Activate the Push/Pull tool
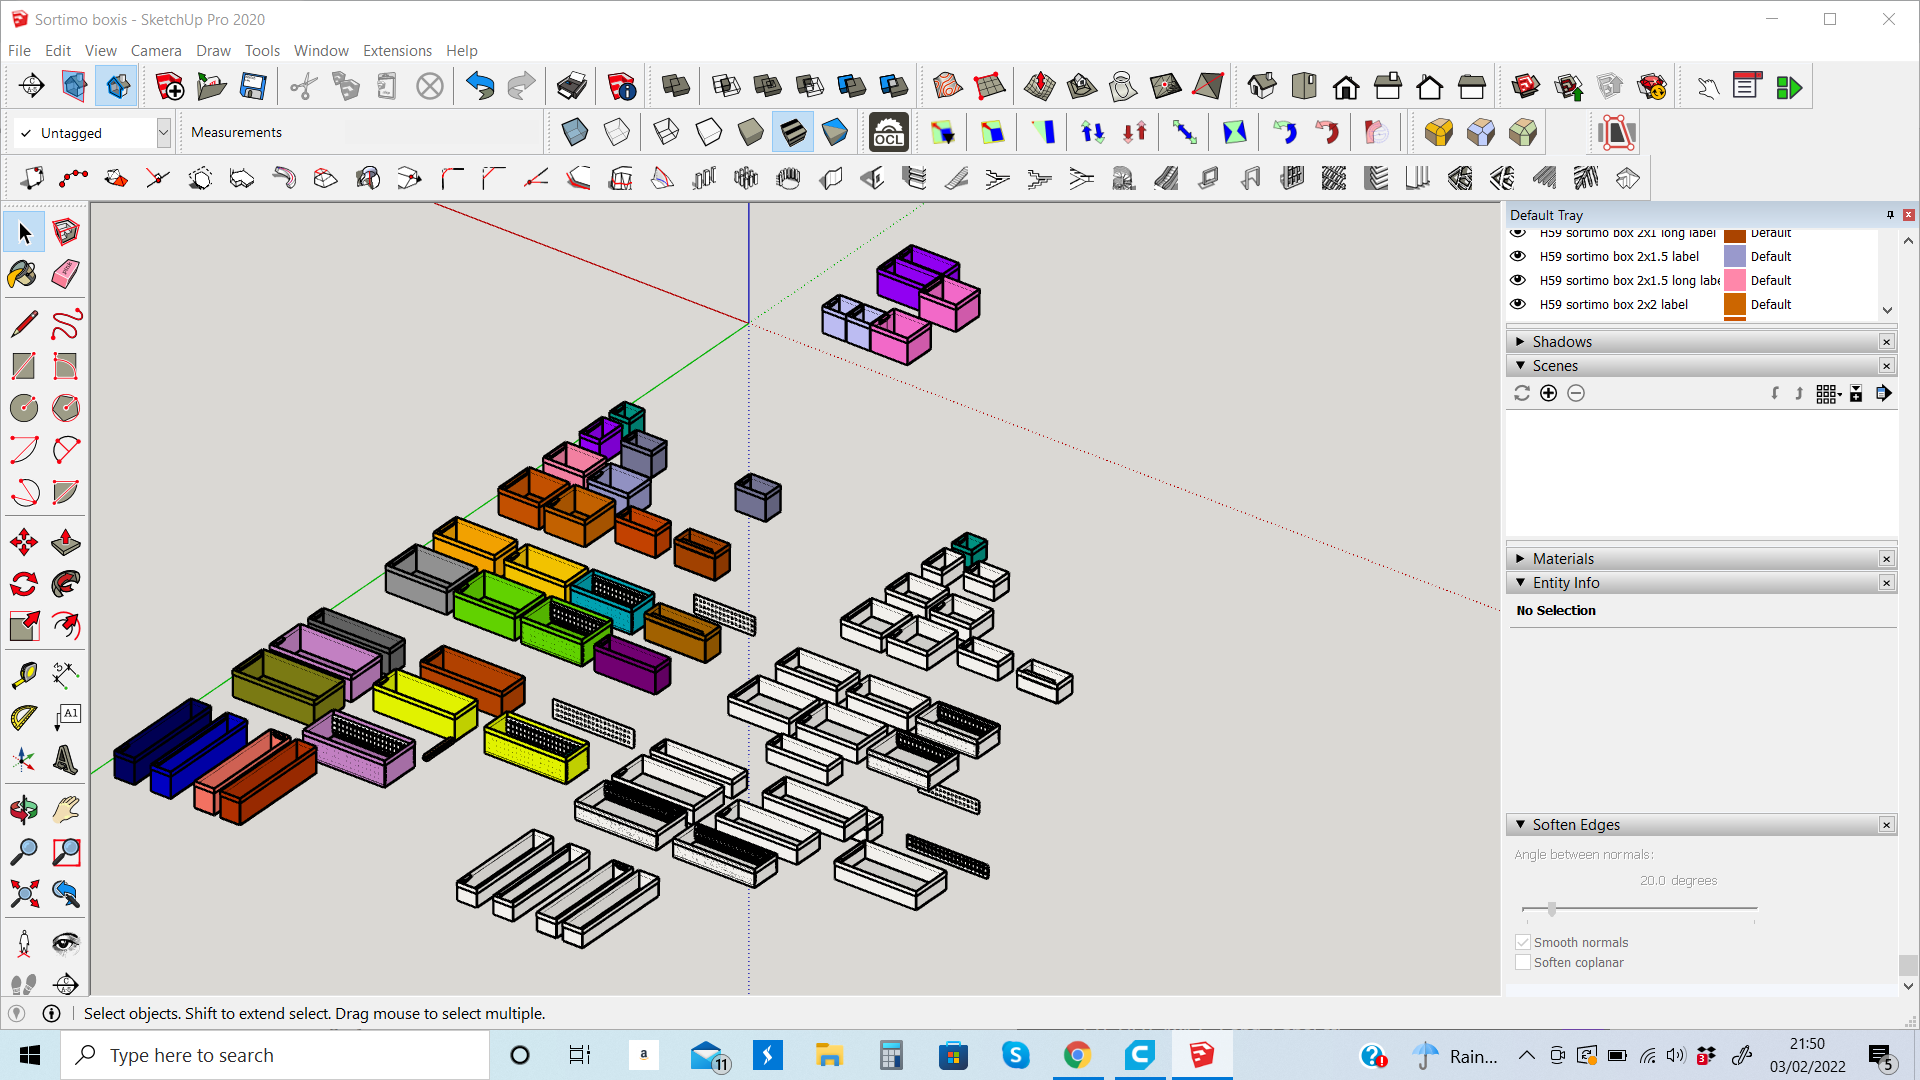The image size is (1920, 1080). click(x=65, y=543)
